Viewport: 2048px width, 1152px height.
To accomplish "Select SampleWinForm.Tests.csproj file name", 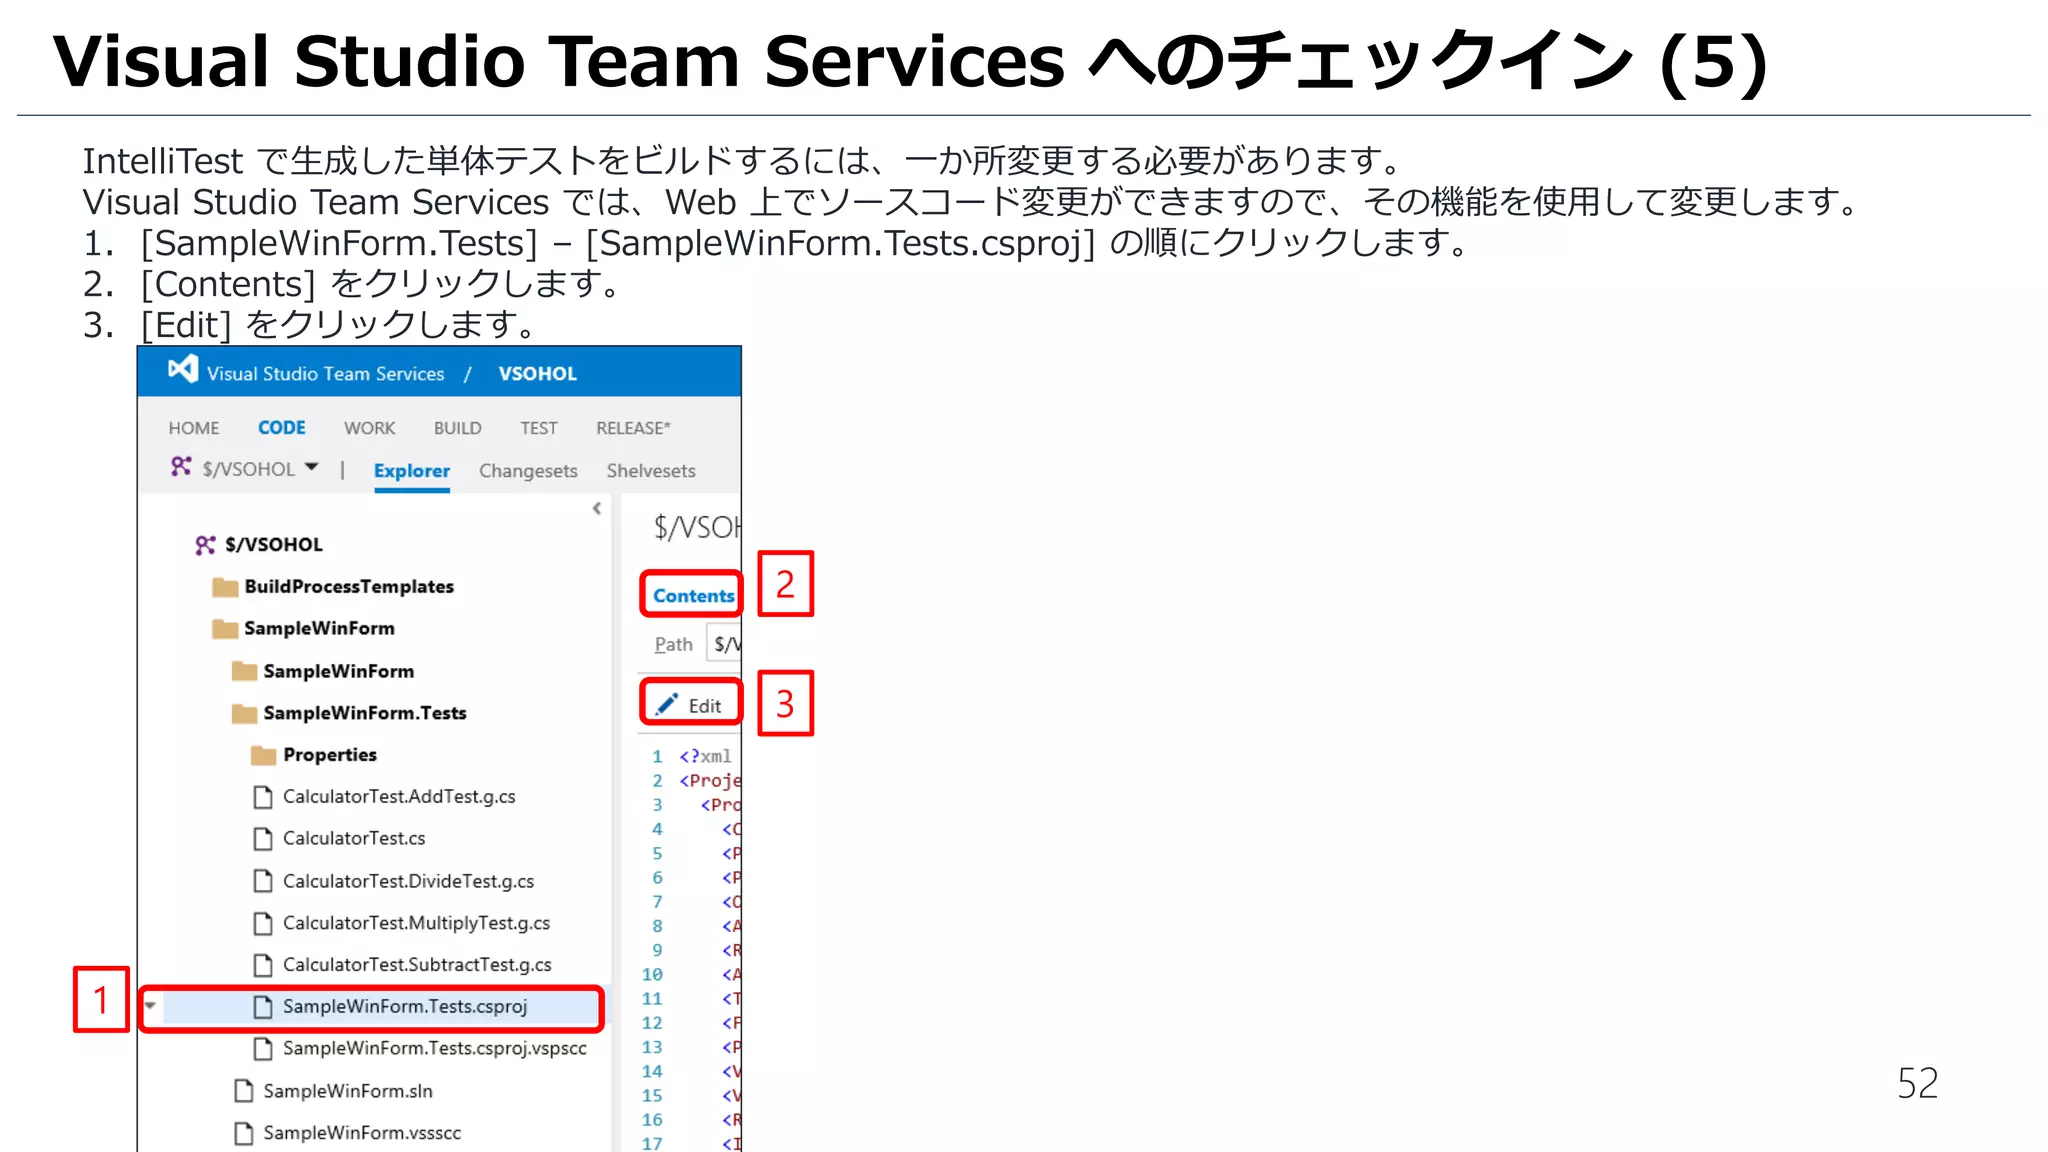I will click(405, 1007).
